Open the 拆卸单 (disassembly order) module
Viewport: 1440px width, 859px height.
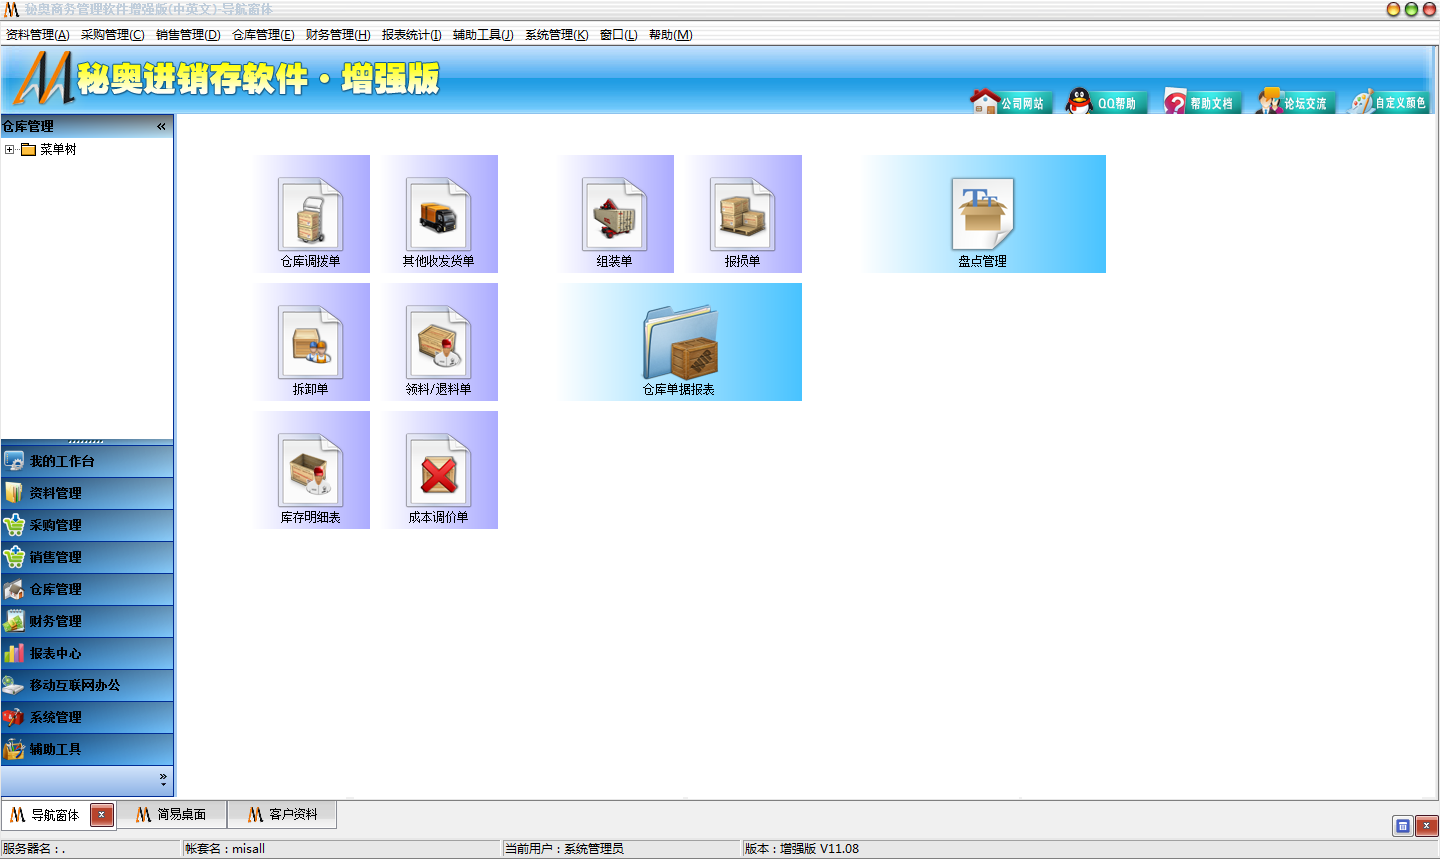pyautogui.click(x=311, y=342)
